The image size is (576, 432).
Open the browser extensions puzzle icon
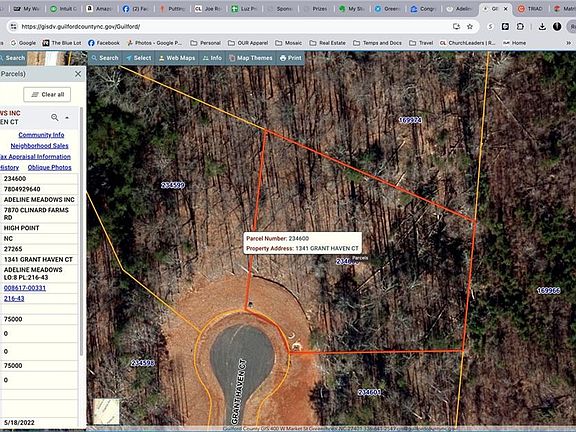coord(520,26)
